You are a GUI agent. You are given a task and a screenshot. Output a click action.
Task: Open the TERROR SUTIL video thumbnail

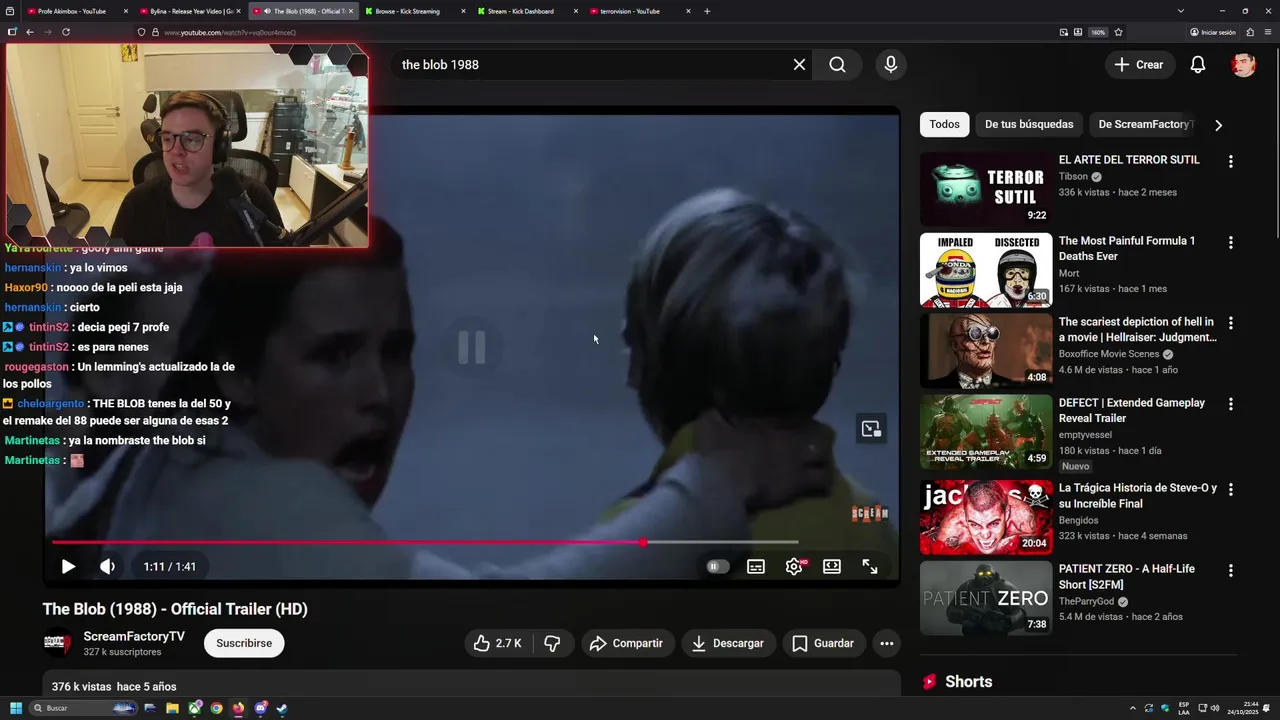[x=986, y=189]
